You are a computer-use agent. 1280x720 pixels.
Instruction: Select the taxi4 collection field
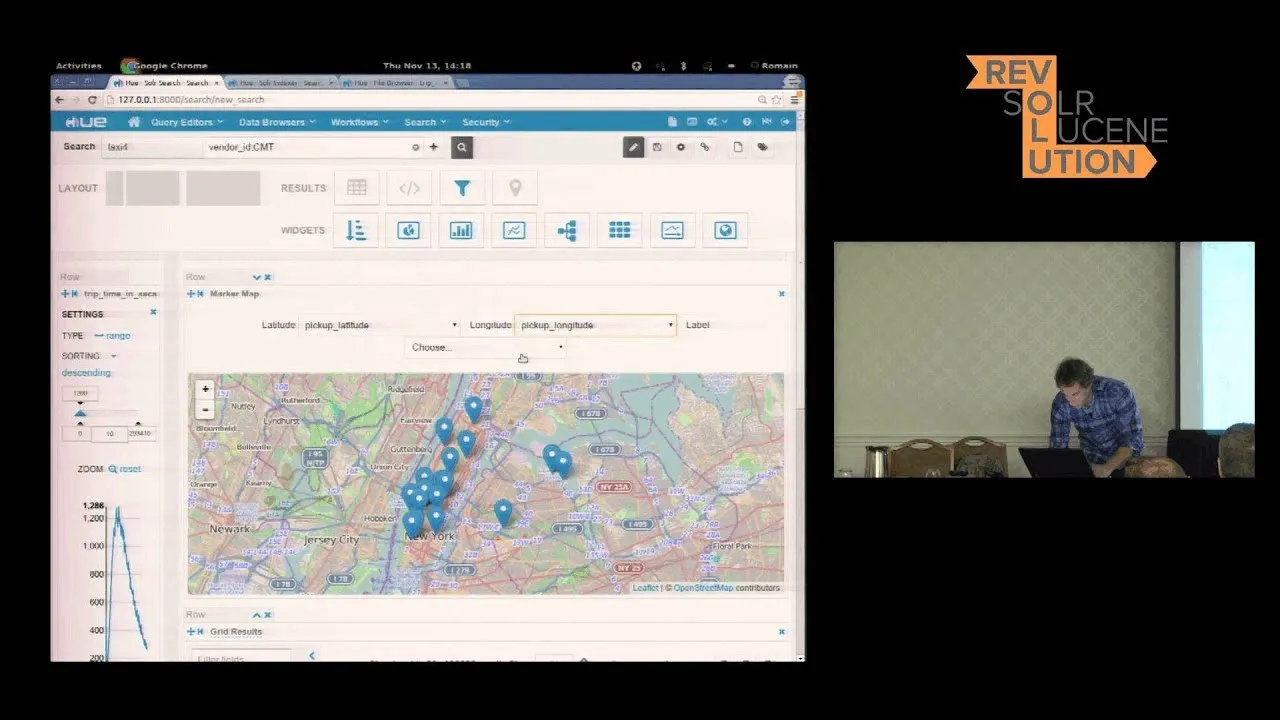[x=152, y=147]
